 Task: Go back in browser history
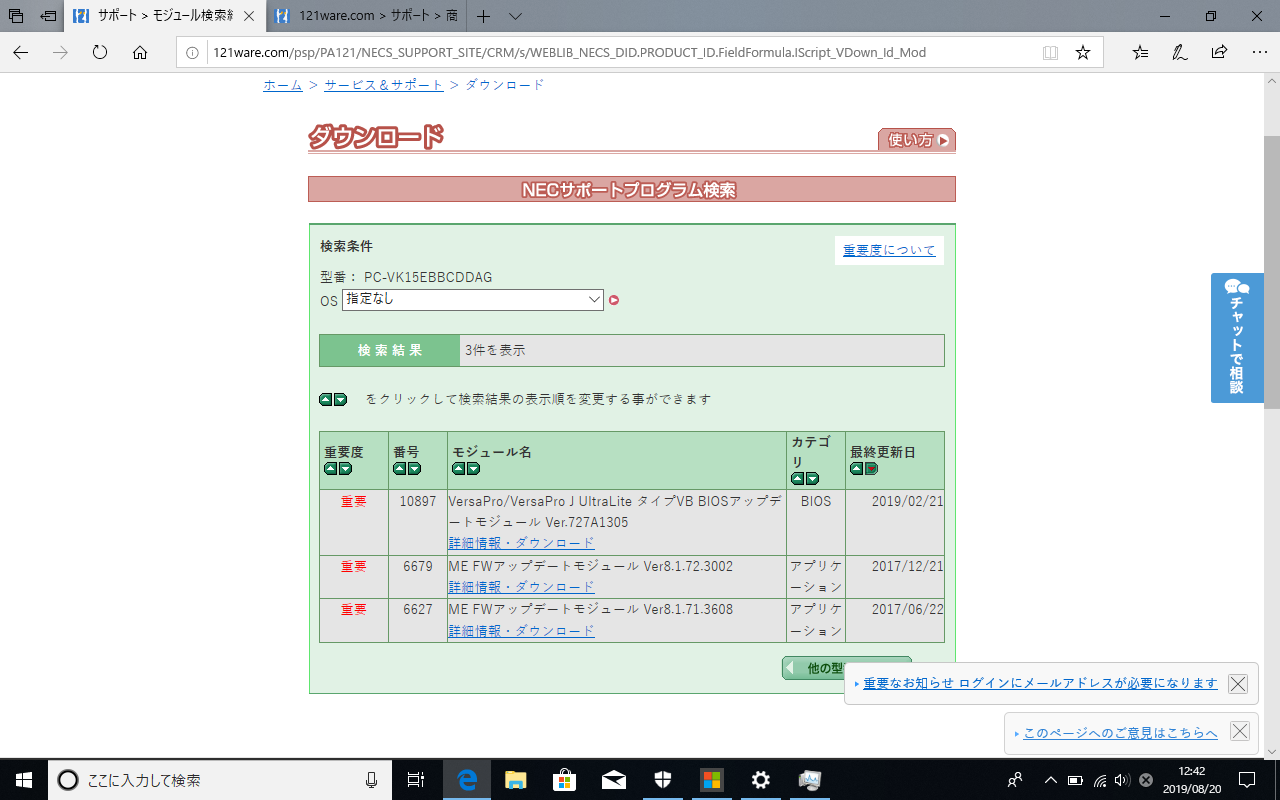pyautogui.click(x=20, y=52)
